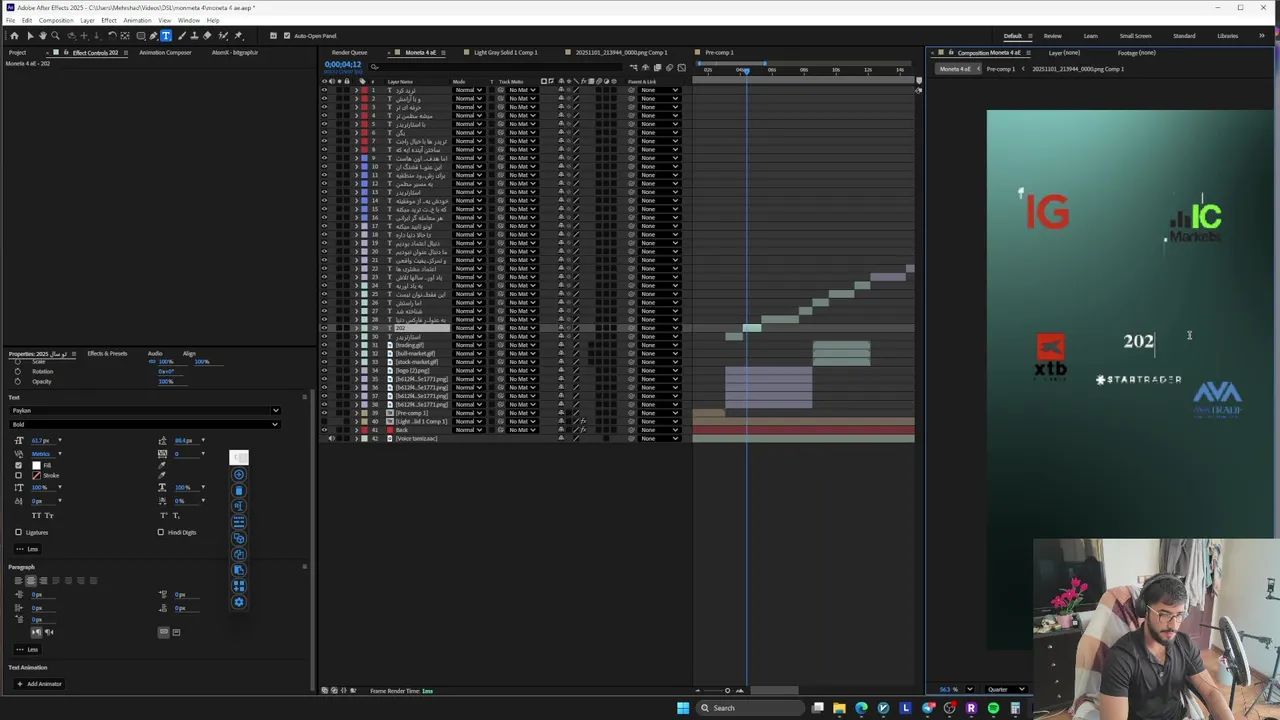
Task: Hide the [Pre-comp 1] layer
Action: click(x=324, y=413)
